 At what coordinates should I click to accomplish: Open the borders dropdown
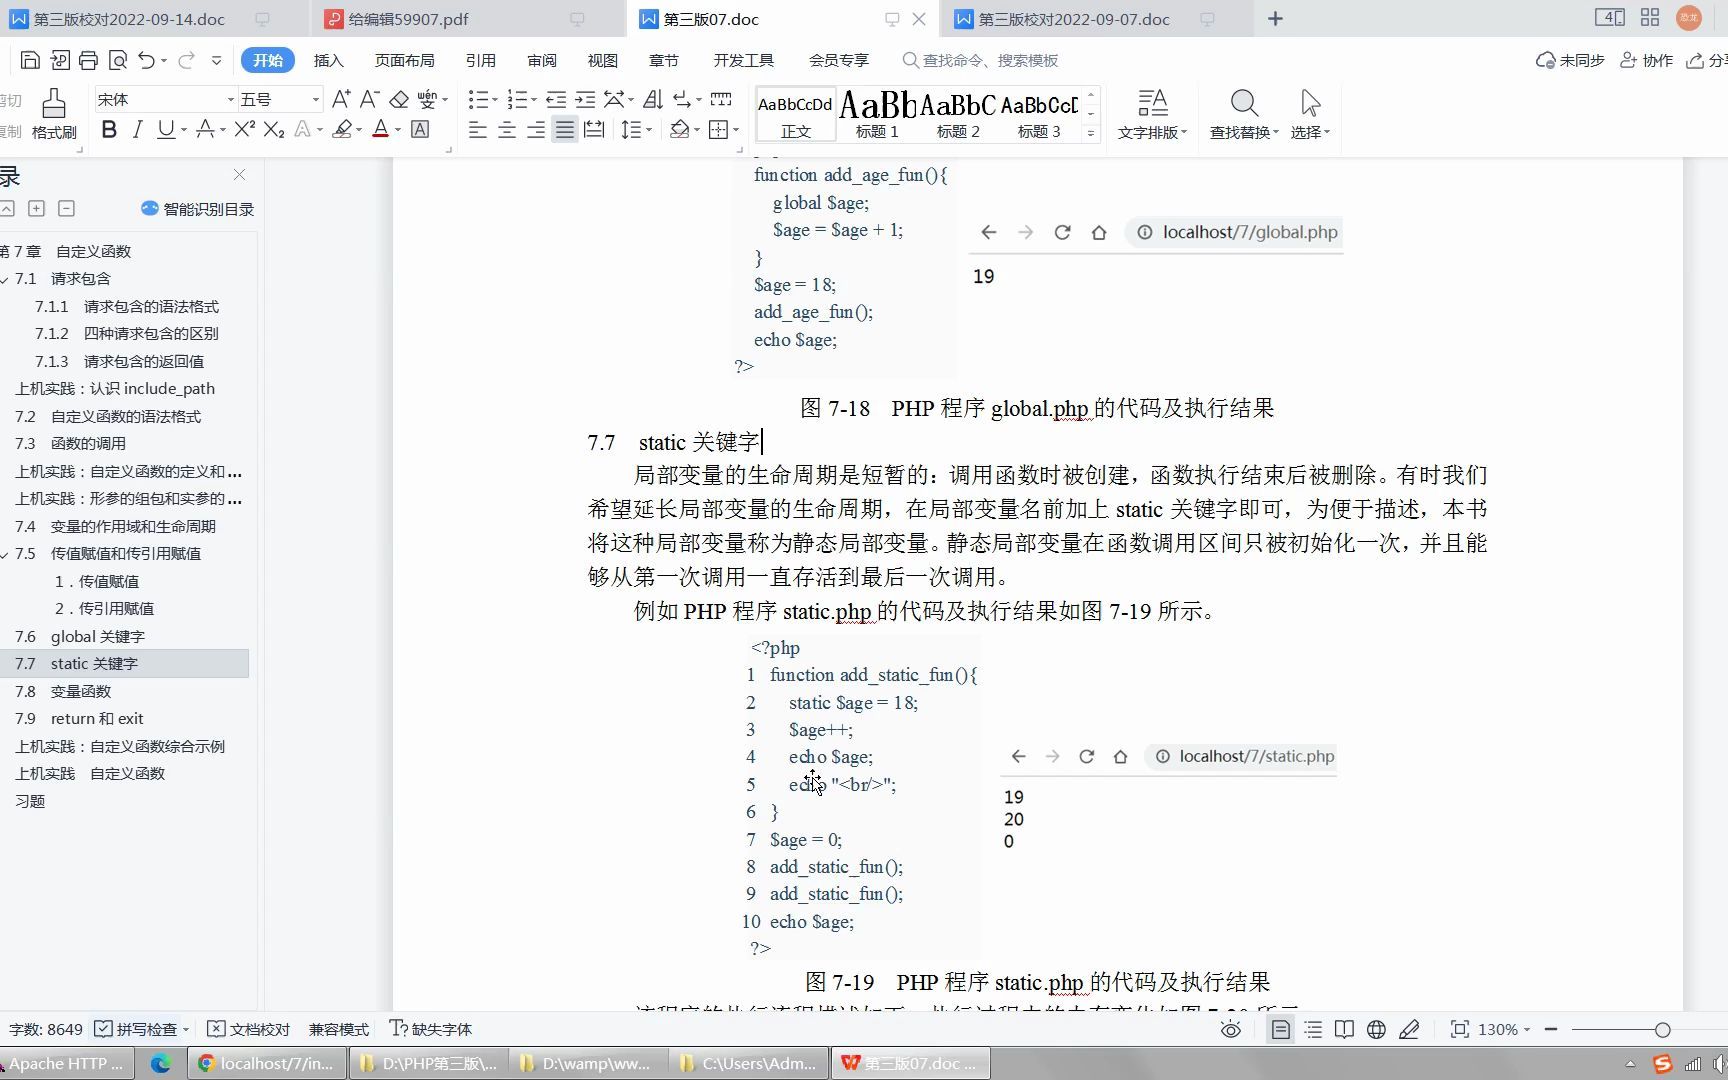(736, 130)
